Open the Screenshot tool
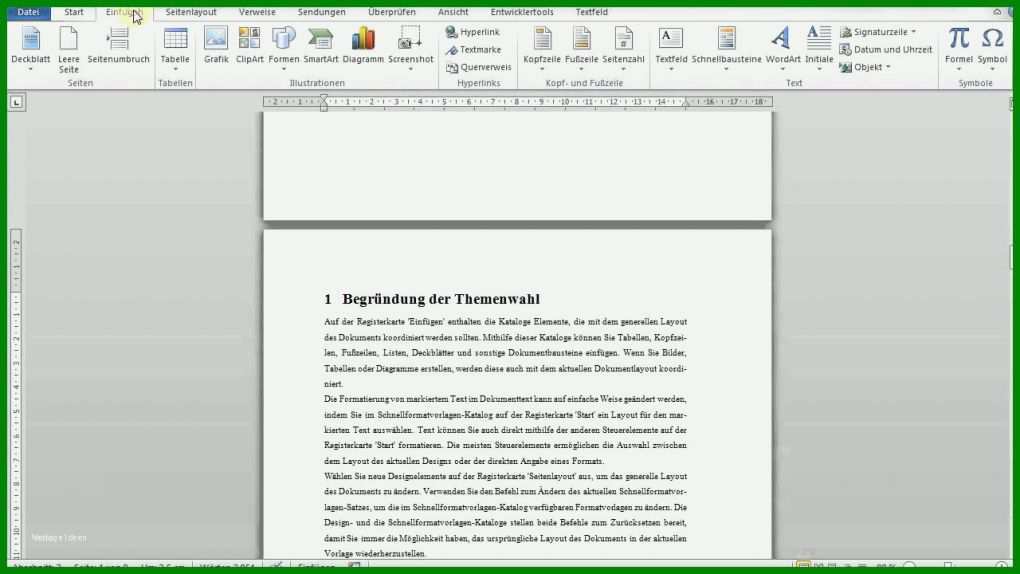This screenshot has height=574, width=1020. 410,48
